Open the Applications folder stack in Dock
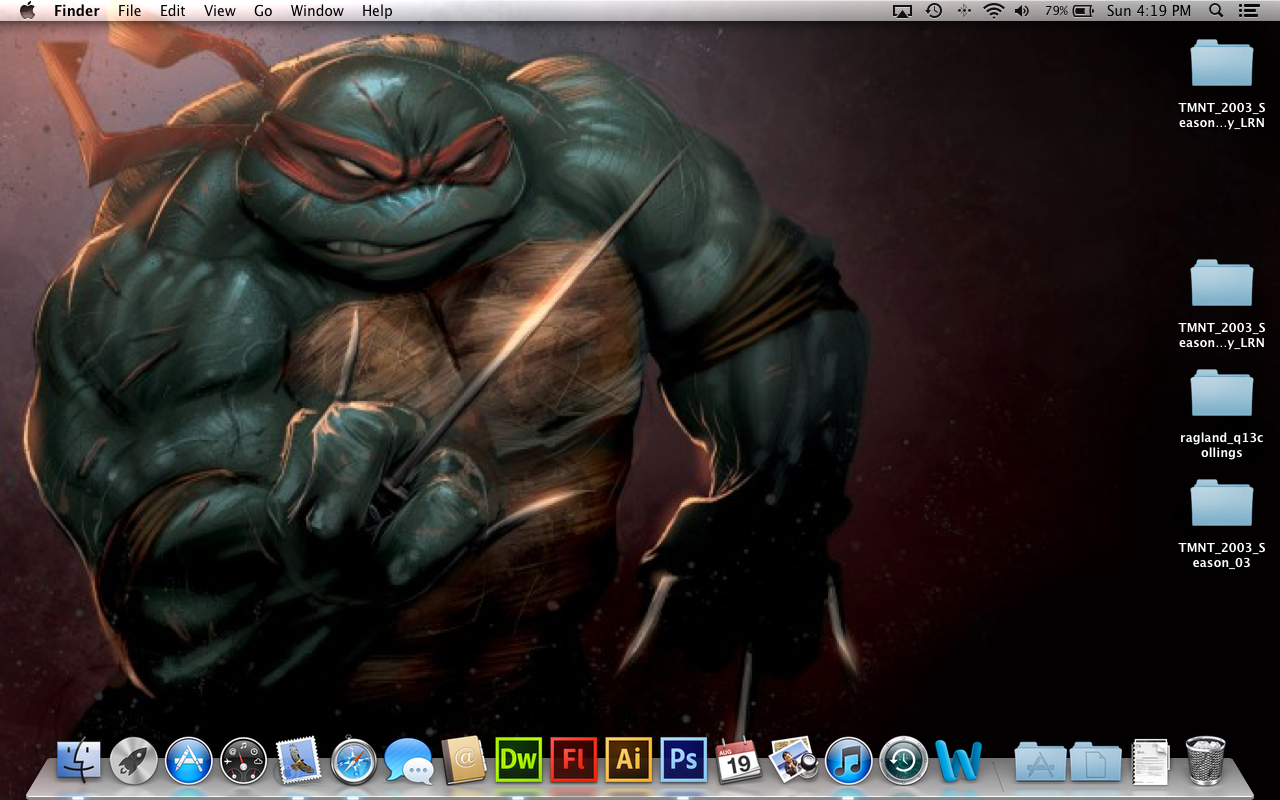 tap(1040, 762)
